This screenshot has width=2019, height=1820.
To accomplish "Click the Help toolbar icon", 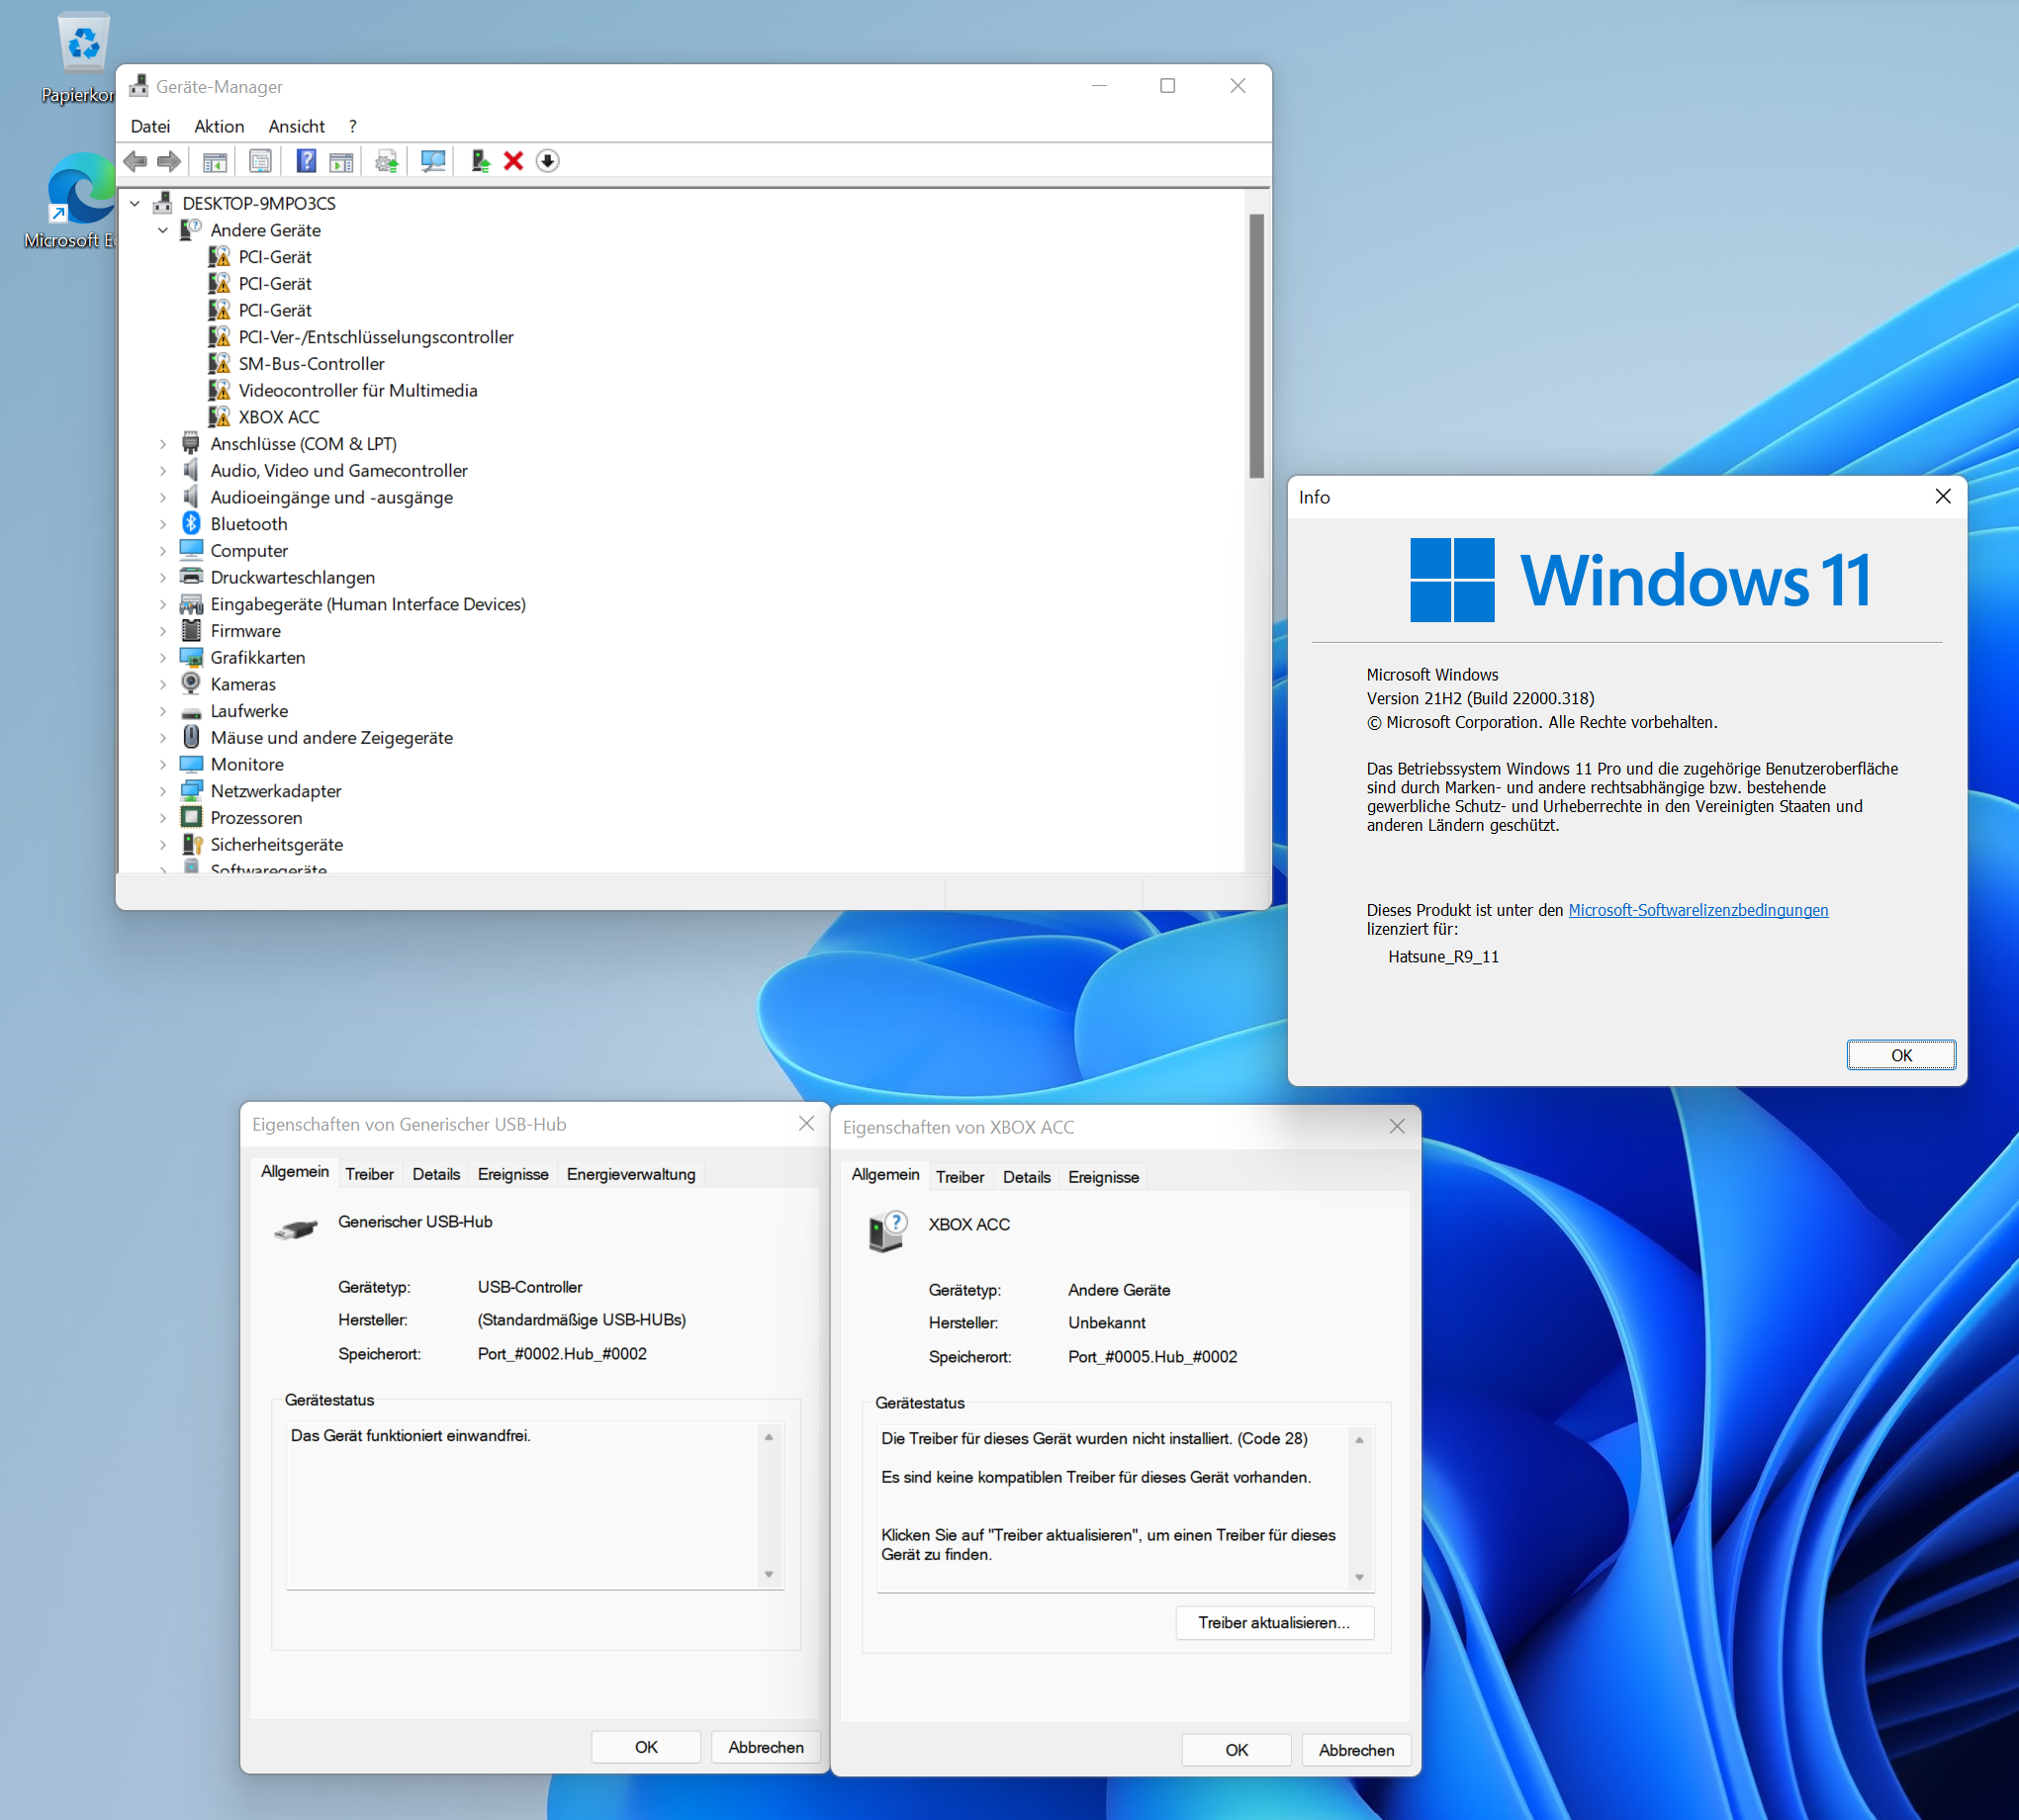I will [x=306, y=161].
